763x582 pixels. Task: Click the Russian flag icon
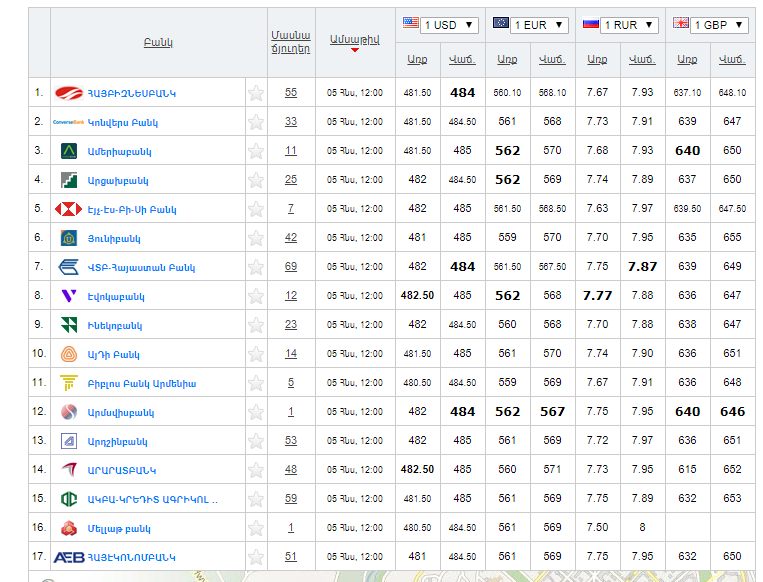(591, 22)
